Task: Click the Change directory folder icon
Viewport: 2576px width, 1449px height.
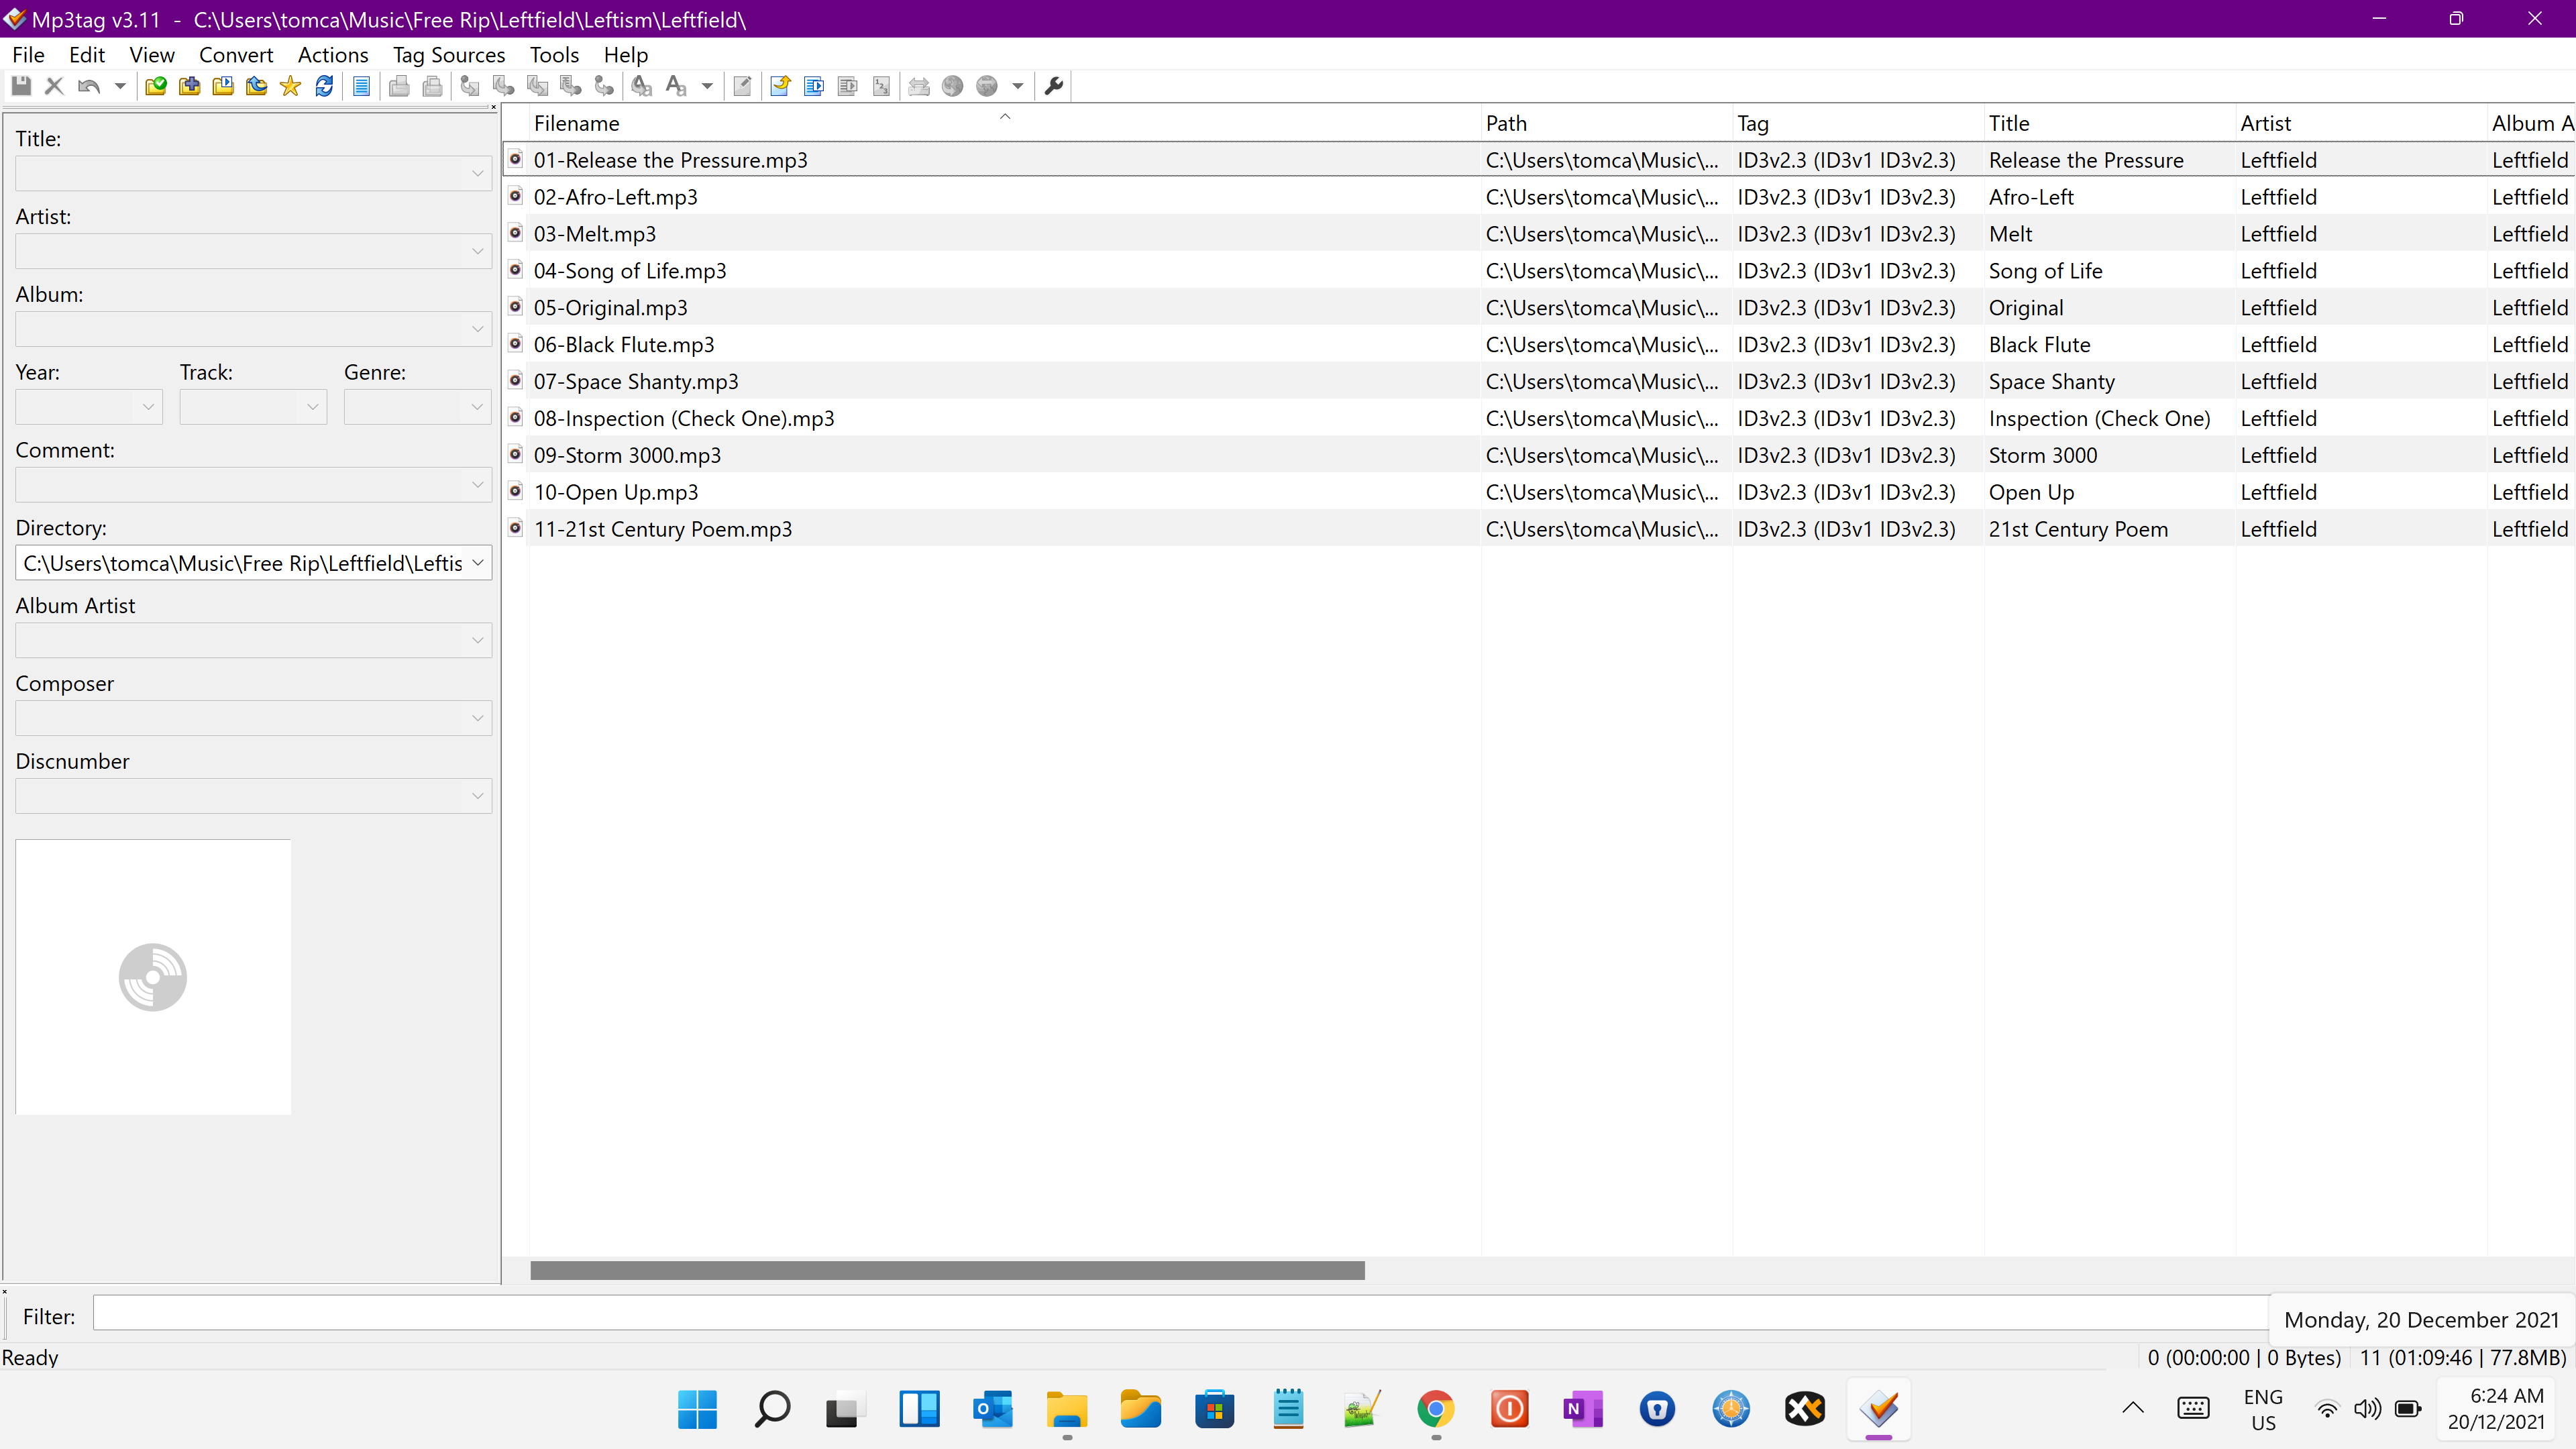Action: 156,86
